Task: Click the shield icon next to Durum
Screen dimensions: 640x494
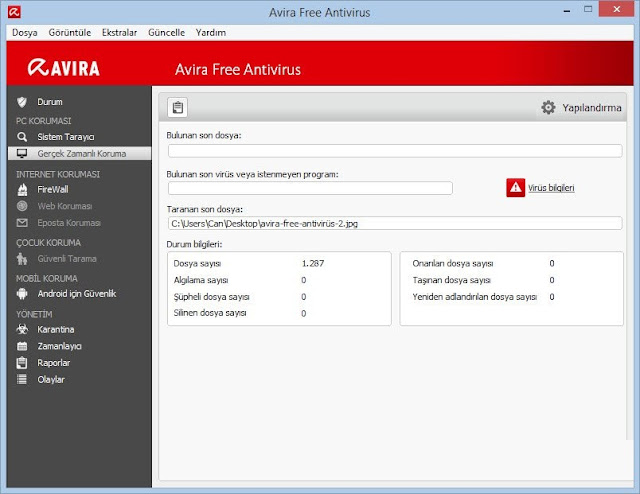Action: tap(22, 102)
